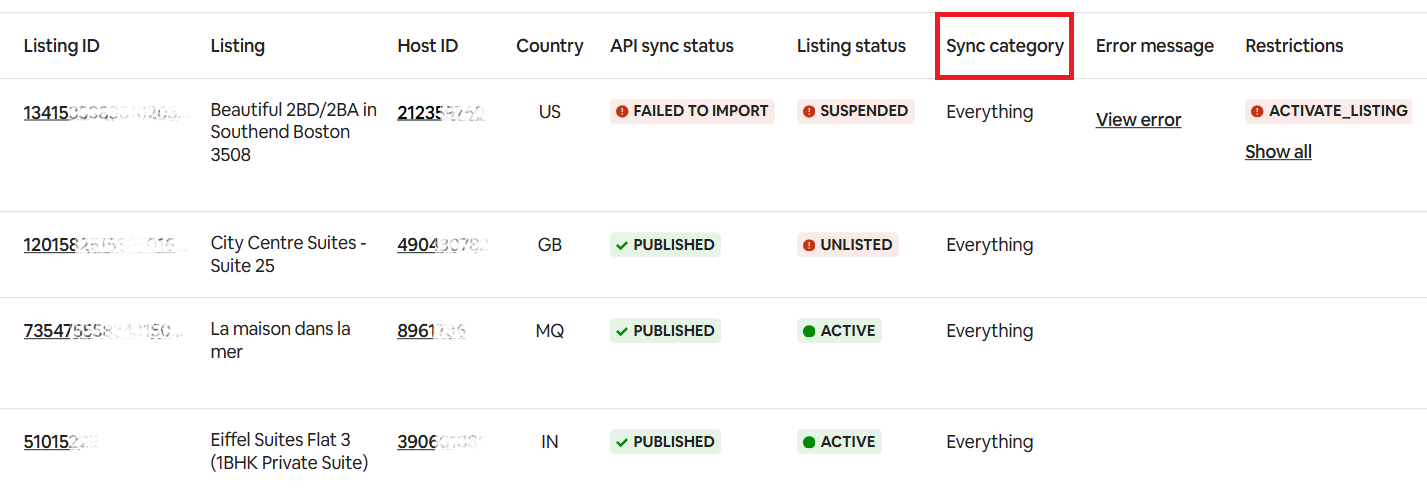Viewport: 1427px width, 489px height.
Task: Click the FAILED TO IMPORT status badge
Action: (692, 111)
